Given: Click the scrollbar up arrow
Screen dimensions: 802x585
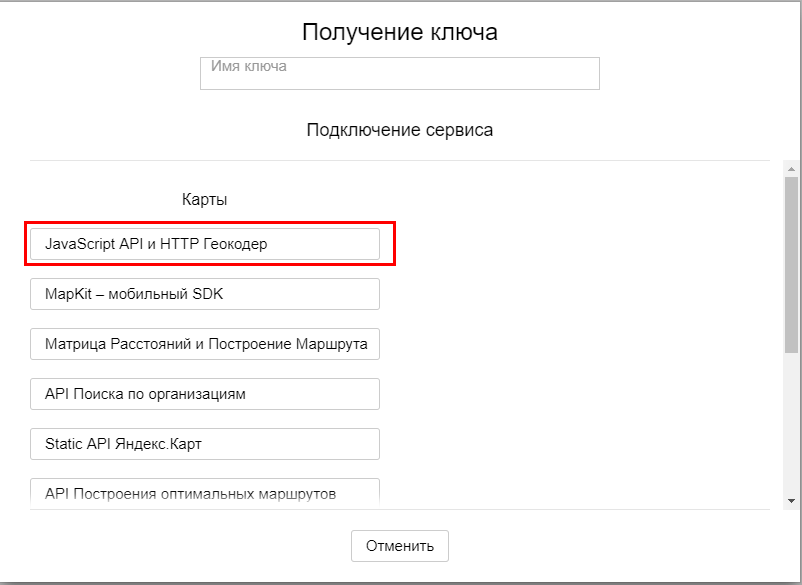Looking at the screenshot, I should pyautogui.click(x=791, y=169).
